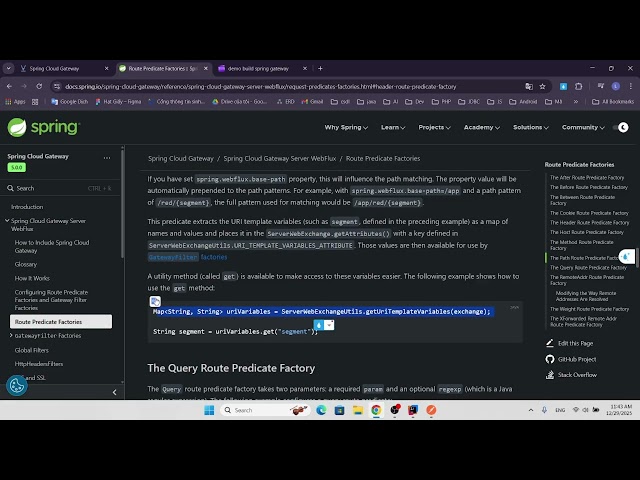Open the cookie preferences icon

17,385
